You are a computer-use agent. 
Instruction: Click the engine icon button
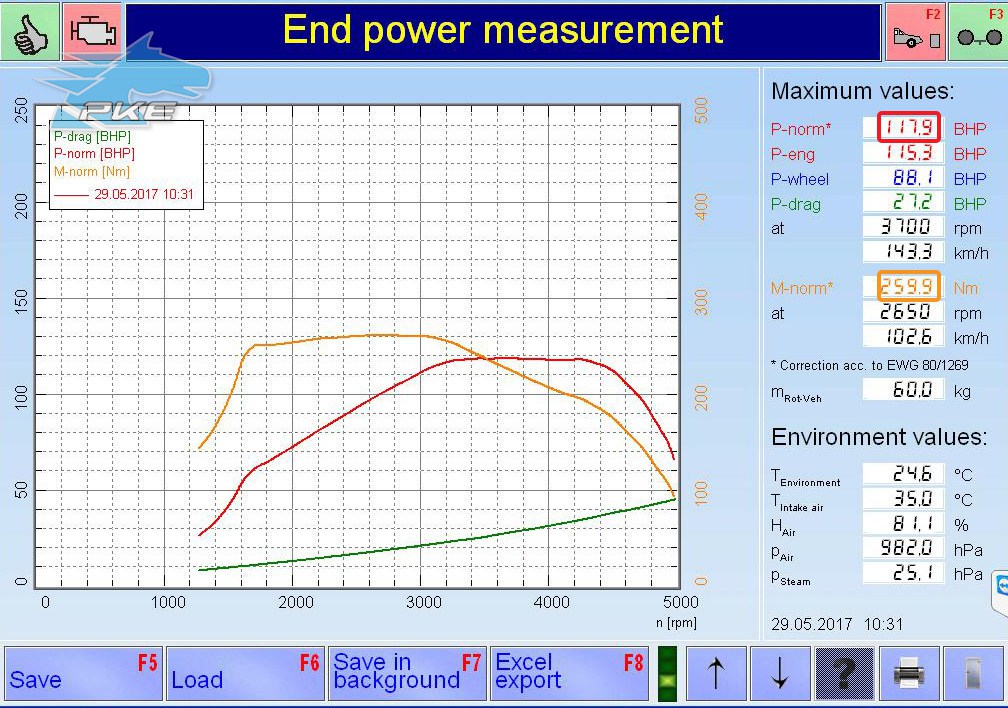(93, 32)
